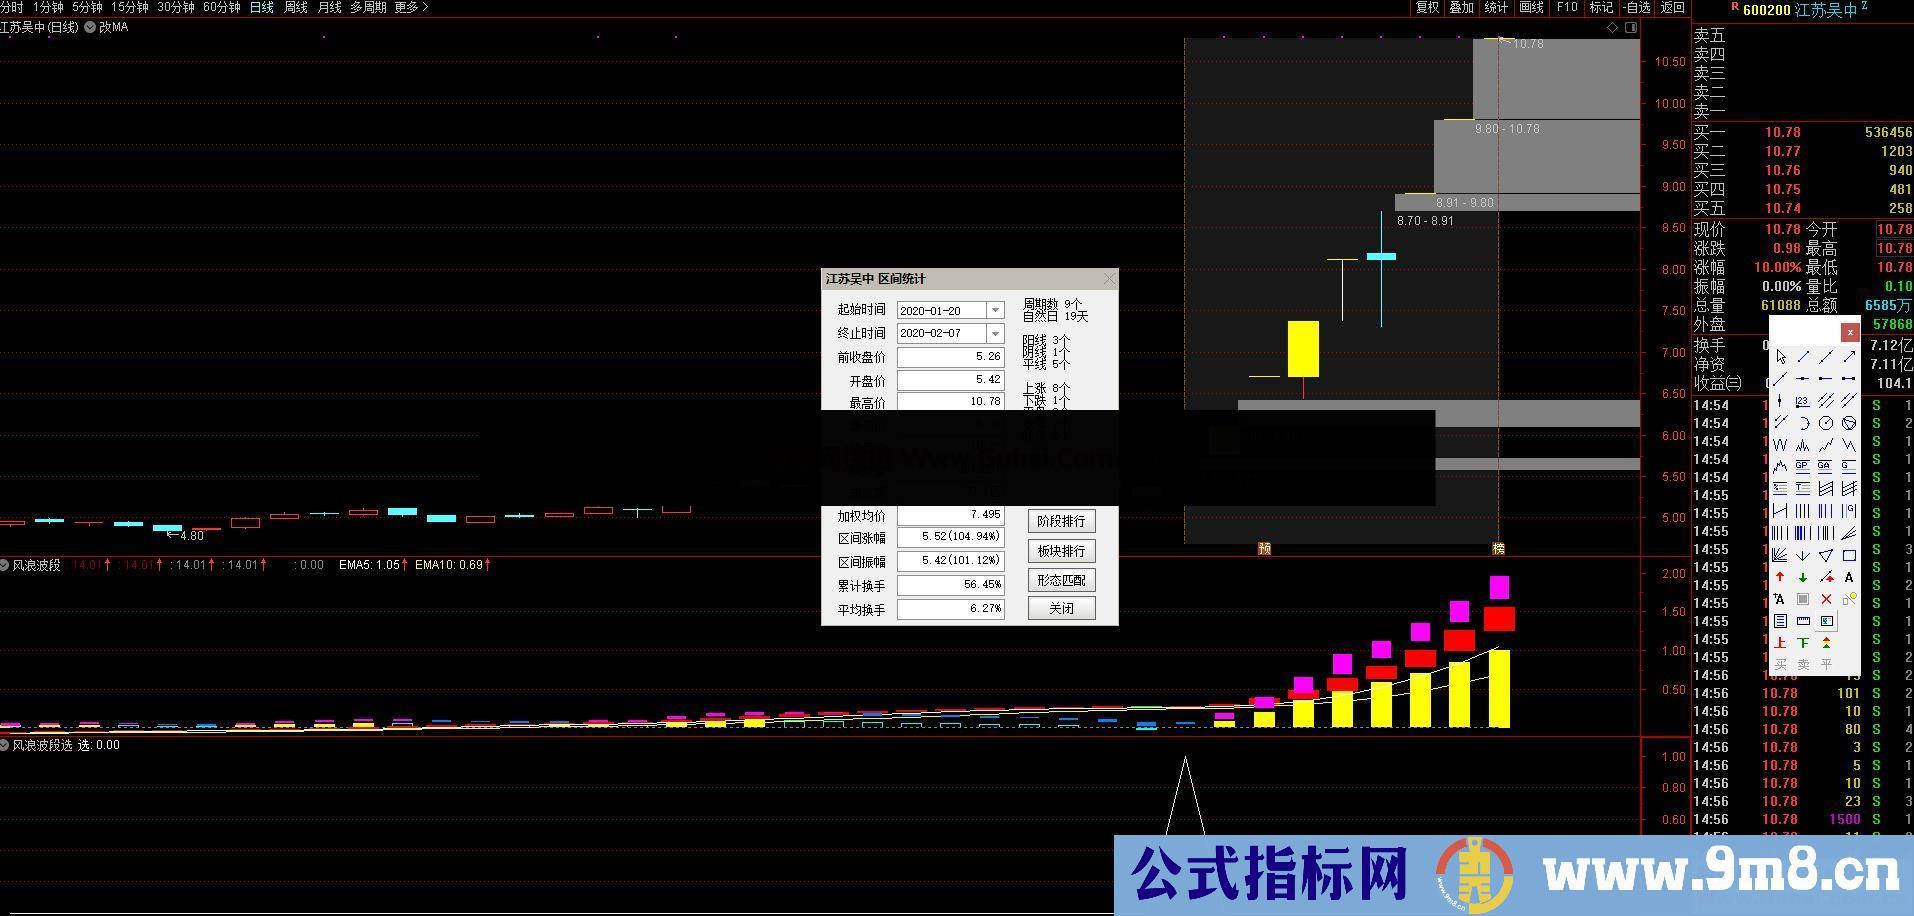Pick the percentage retracement lines tool
The width and height of the screenshot is (1914, 916).
pos(1781,489)
